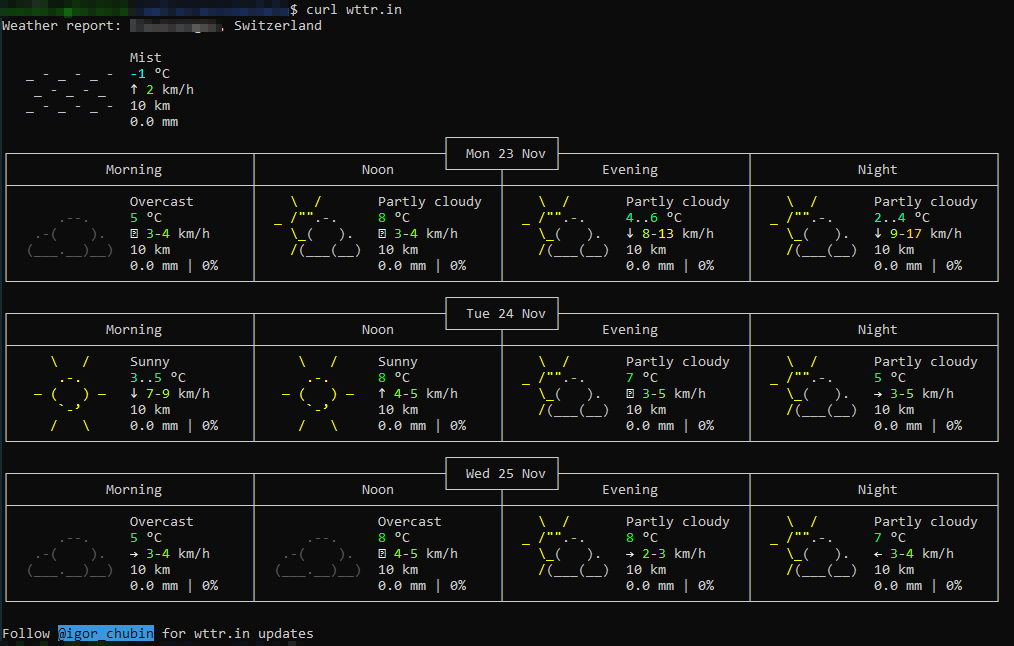Select the 'Mon 23 Nov' date header
The image size is (1014, 646).
(505, 153)
